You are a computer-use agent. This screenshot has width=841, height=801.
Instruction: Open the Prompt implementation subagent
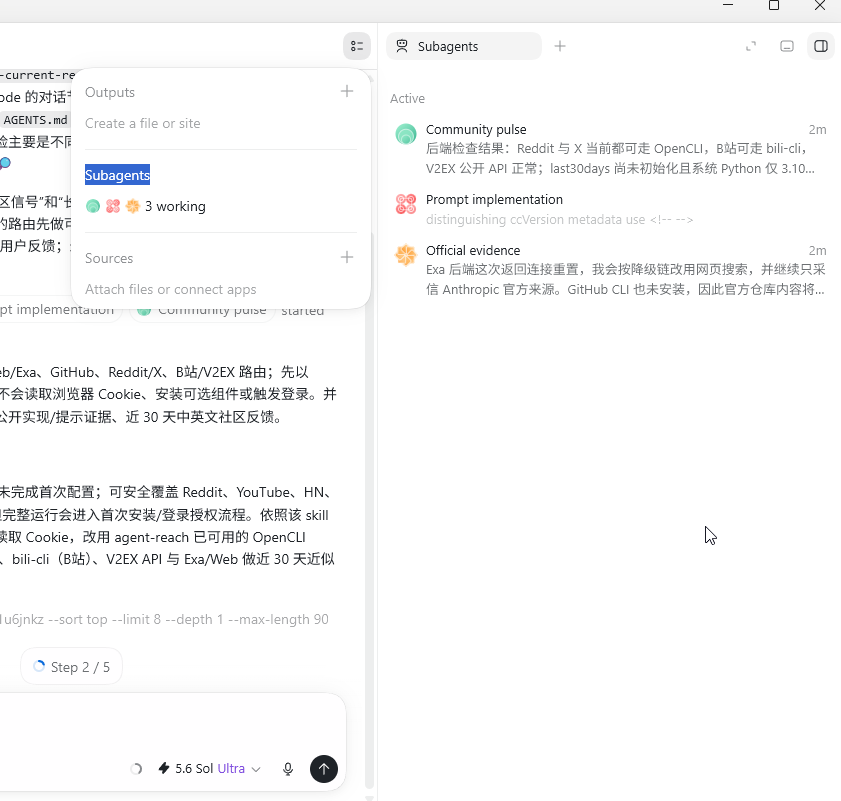[610, 209]
